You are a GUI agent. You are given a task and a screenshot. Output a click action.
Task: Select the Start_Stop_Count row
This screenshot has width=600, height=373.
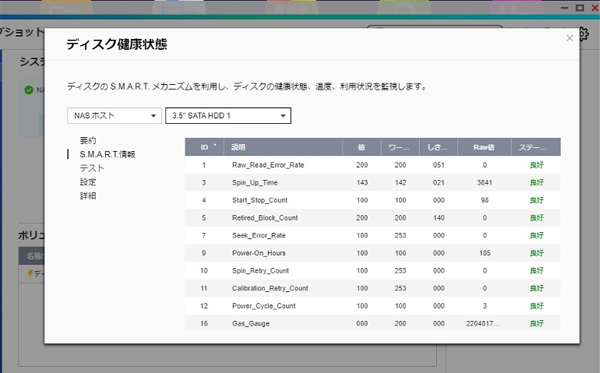[x=373, y=200]
